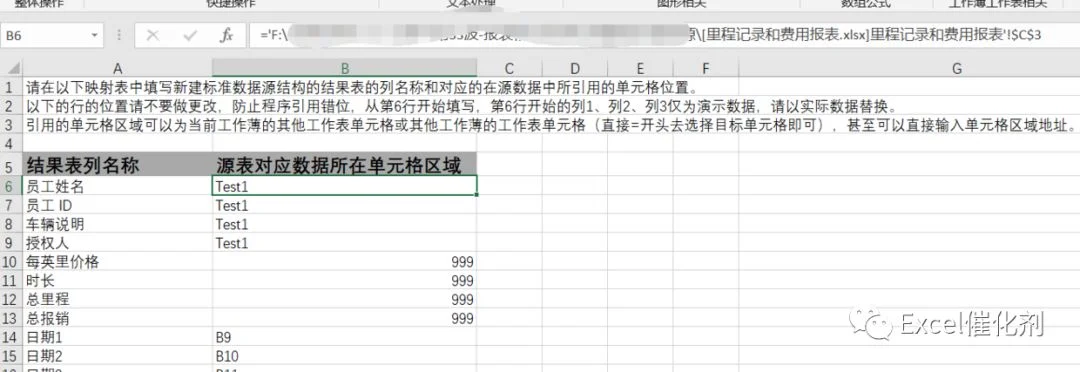Select the cell 车辆说明
The height and width of the screenshot is (372, 1080).
tap(118, 225)
